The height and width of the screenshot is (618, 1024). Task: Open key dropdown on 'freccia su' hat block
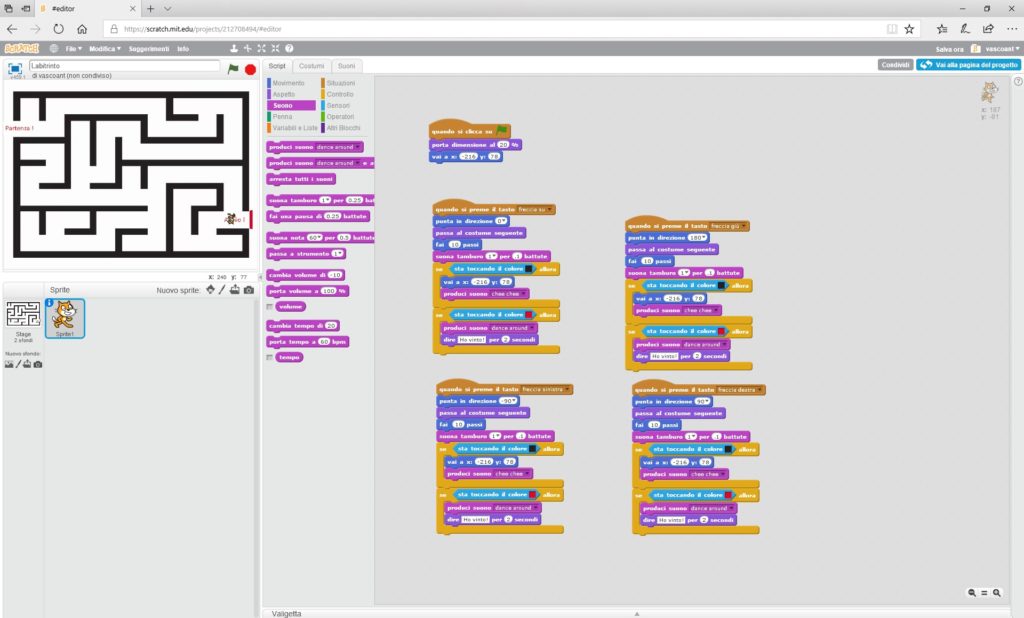[550, 210]
